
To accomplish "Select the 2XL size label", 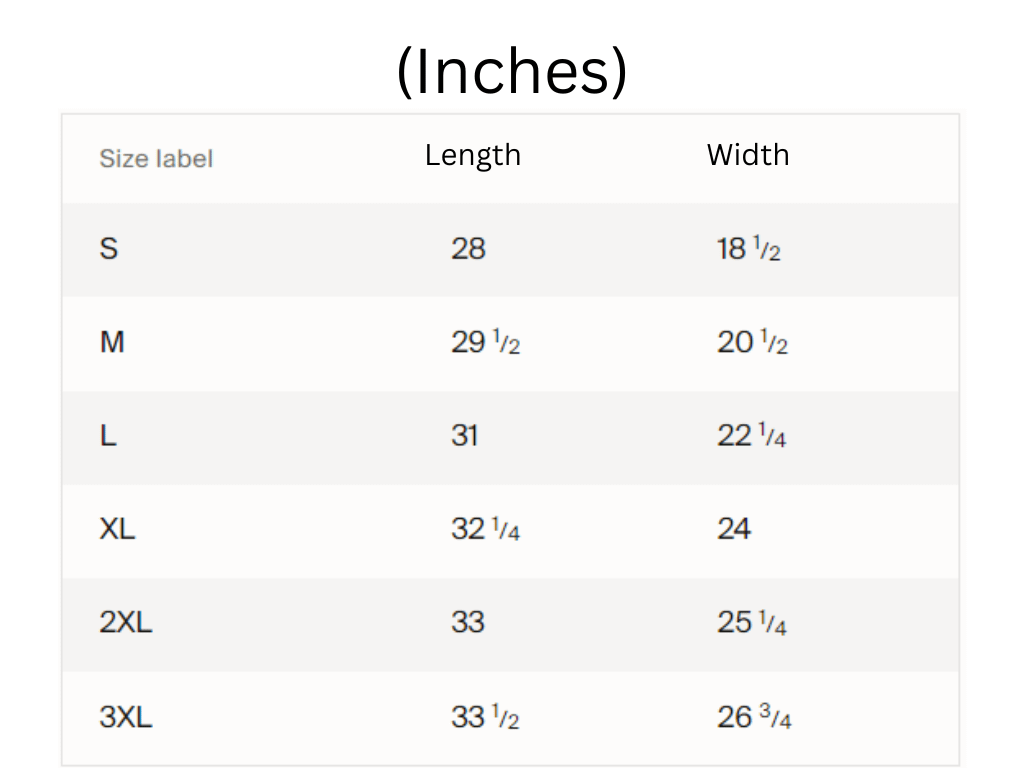I will tap(126, 622).
